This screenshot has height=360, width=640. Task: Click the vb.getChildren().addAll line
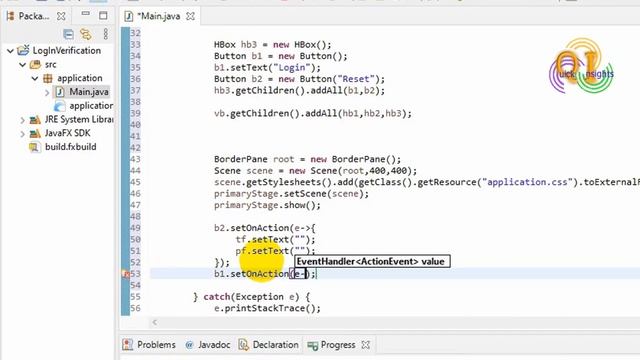[313, 113]
